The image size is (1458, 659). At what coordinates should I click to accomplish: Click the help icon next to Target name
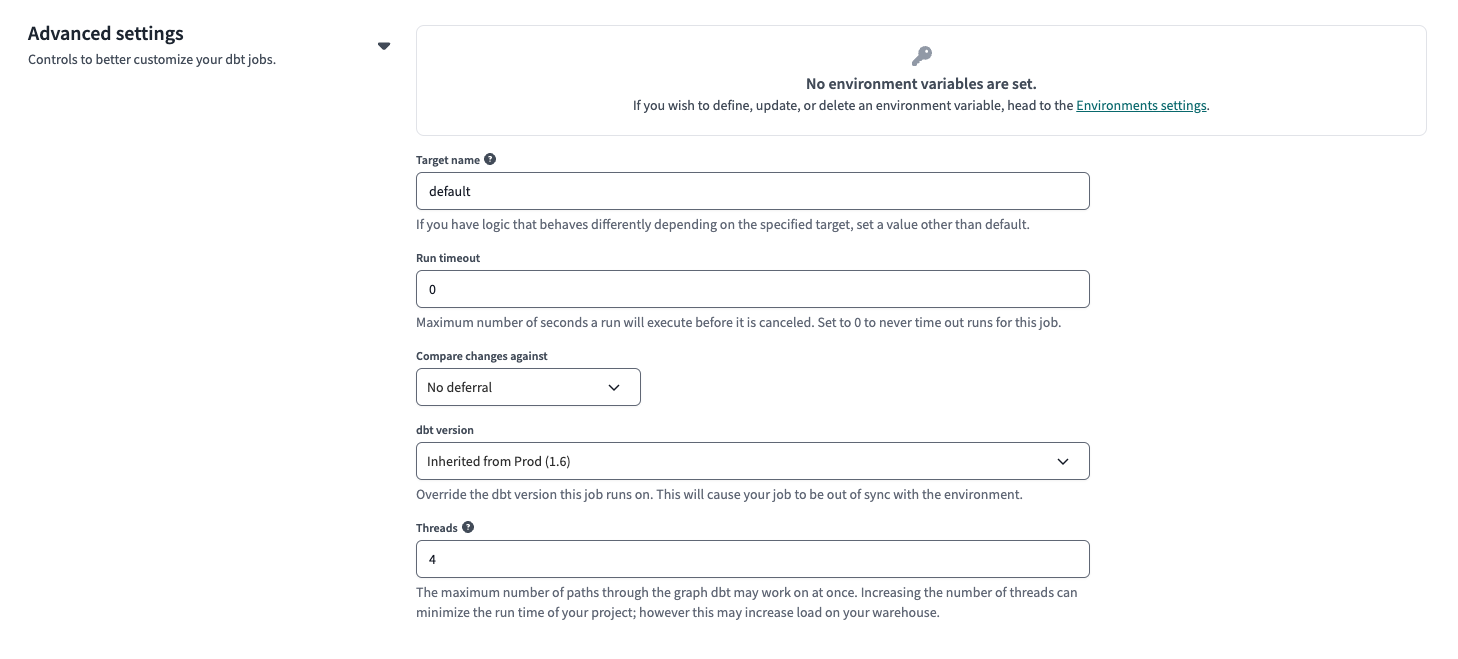(x=490, y=158)
